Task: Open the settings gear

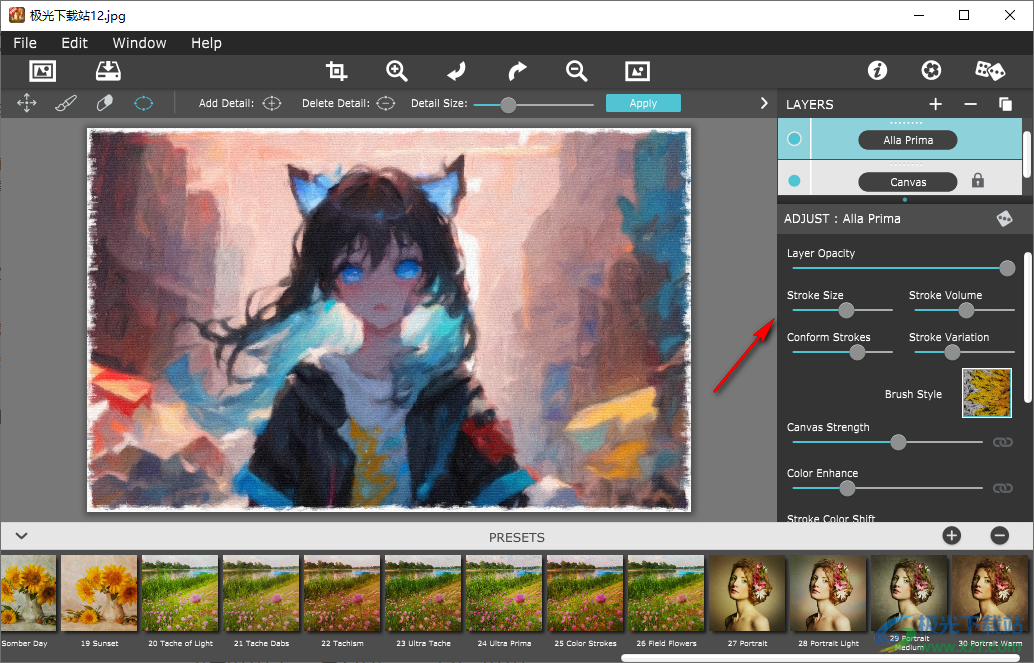Action: coord(931,70)
